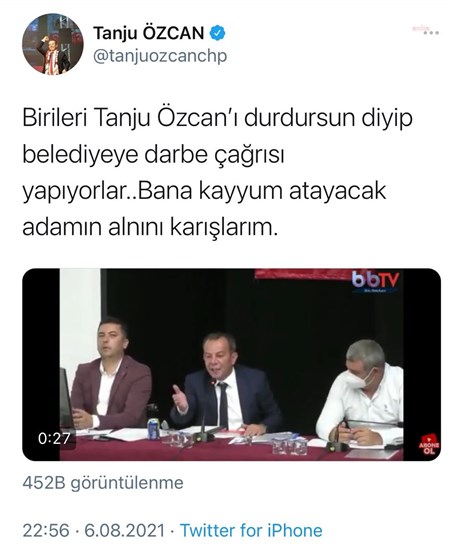
Task: Click the microphone in front of the speaker
Action: [x=205, y=409]
